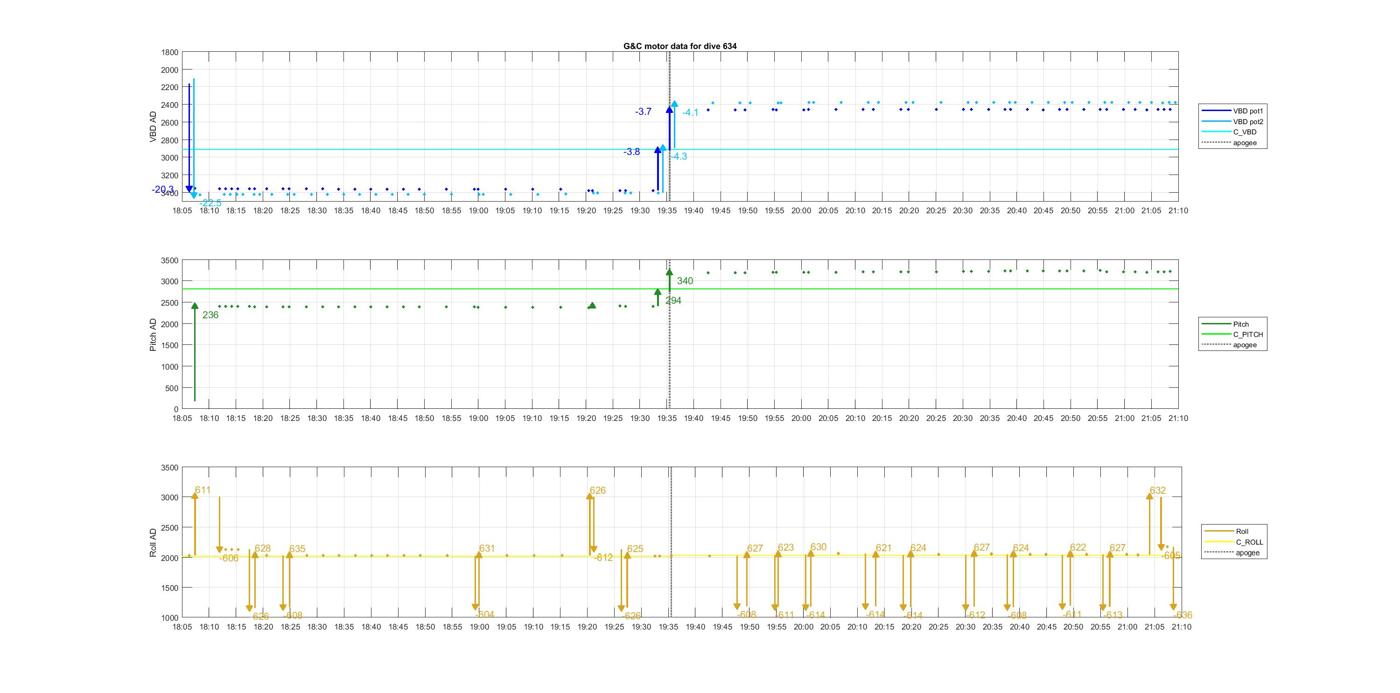Select the Roll legend entry
This screenshot has width=1400, height=693.
(1228, 531)
